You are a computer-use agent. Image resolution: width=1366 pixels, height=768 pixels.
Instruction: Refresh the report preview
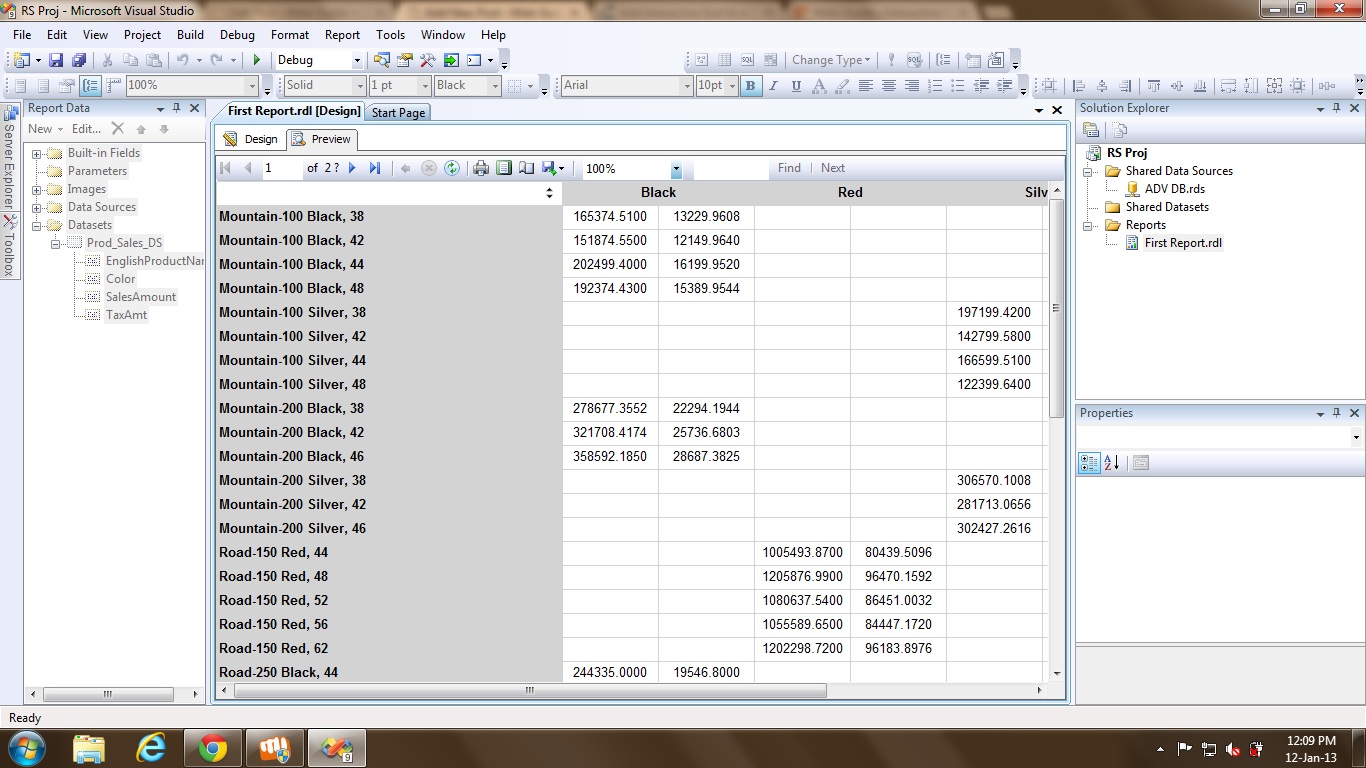point(452,168)
